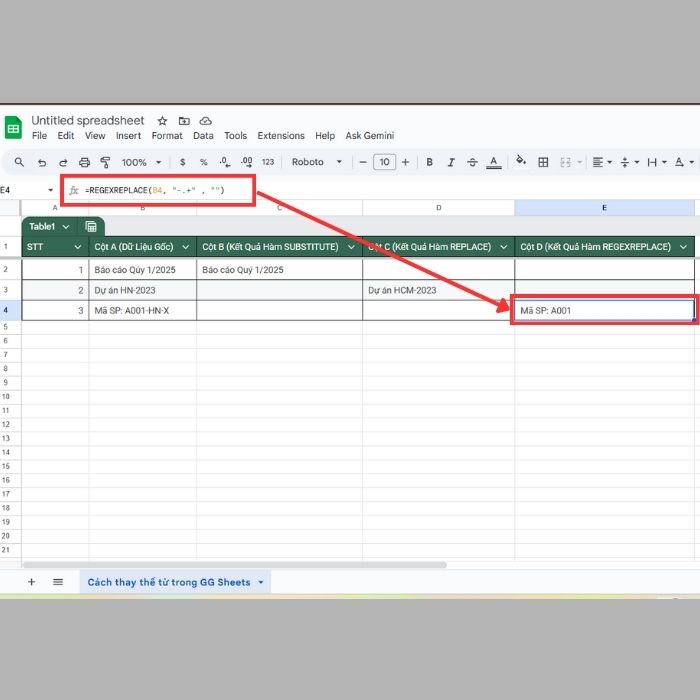Select cell 'Dự án HN-2023'
Image resolution: width=700 pixels, height=700 pixels.
click(x=142, y=290)
